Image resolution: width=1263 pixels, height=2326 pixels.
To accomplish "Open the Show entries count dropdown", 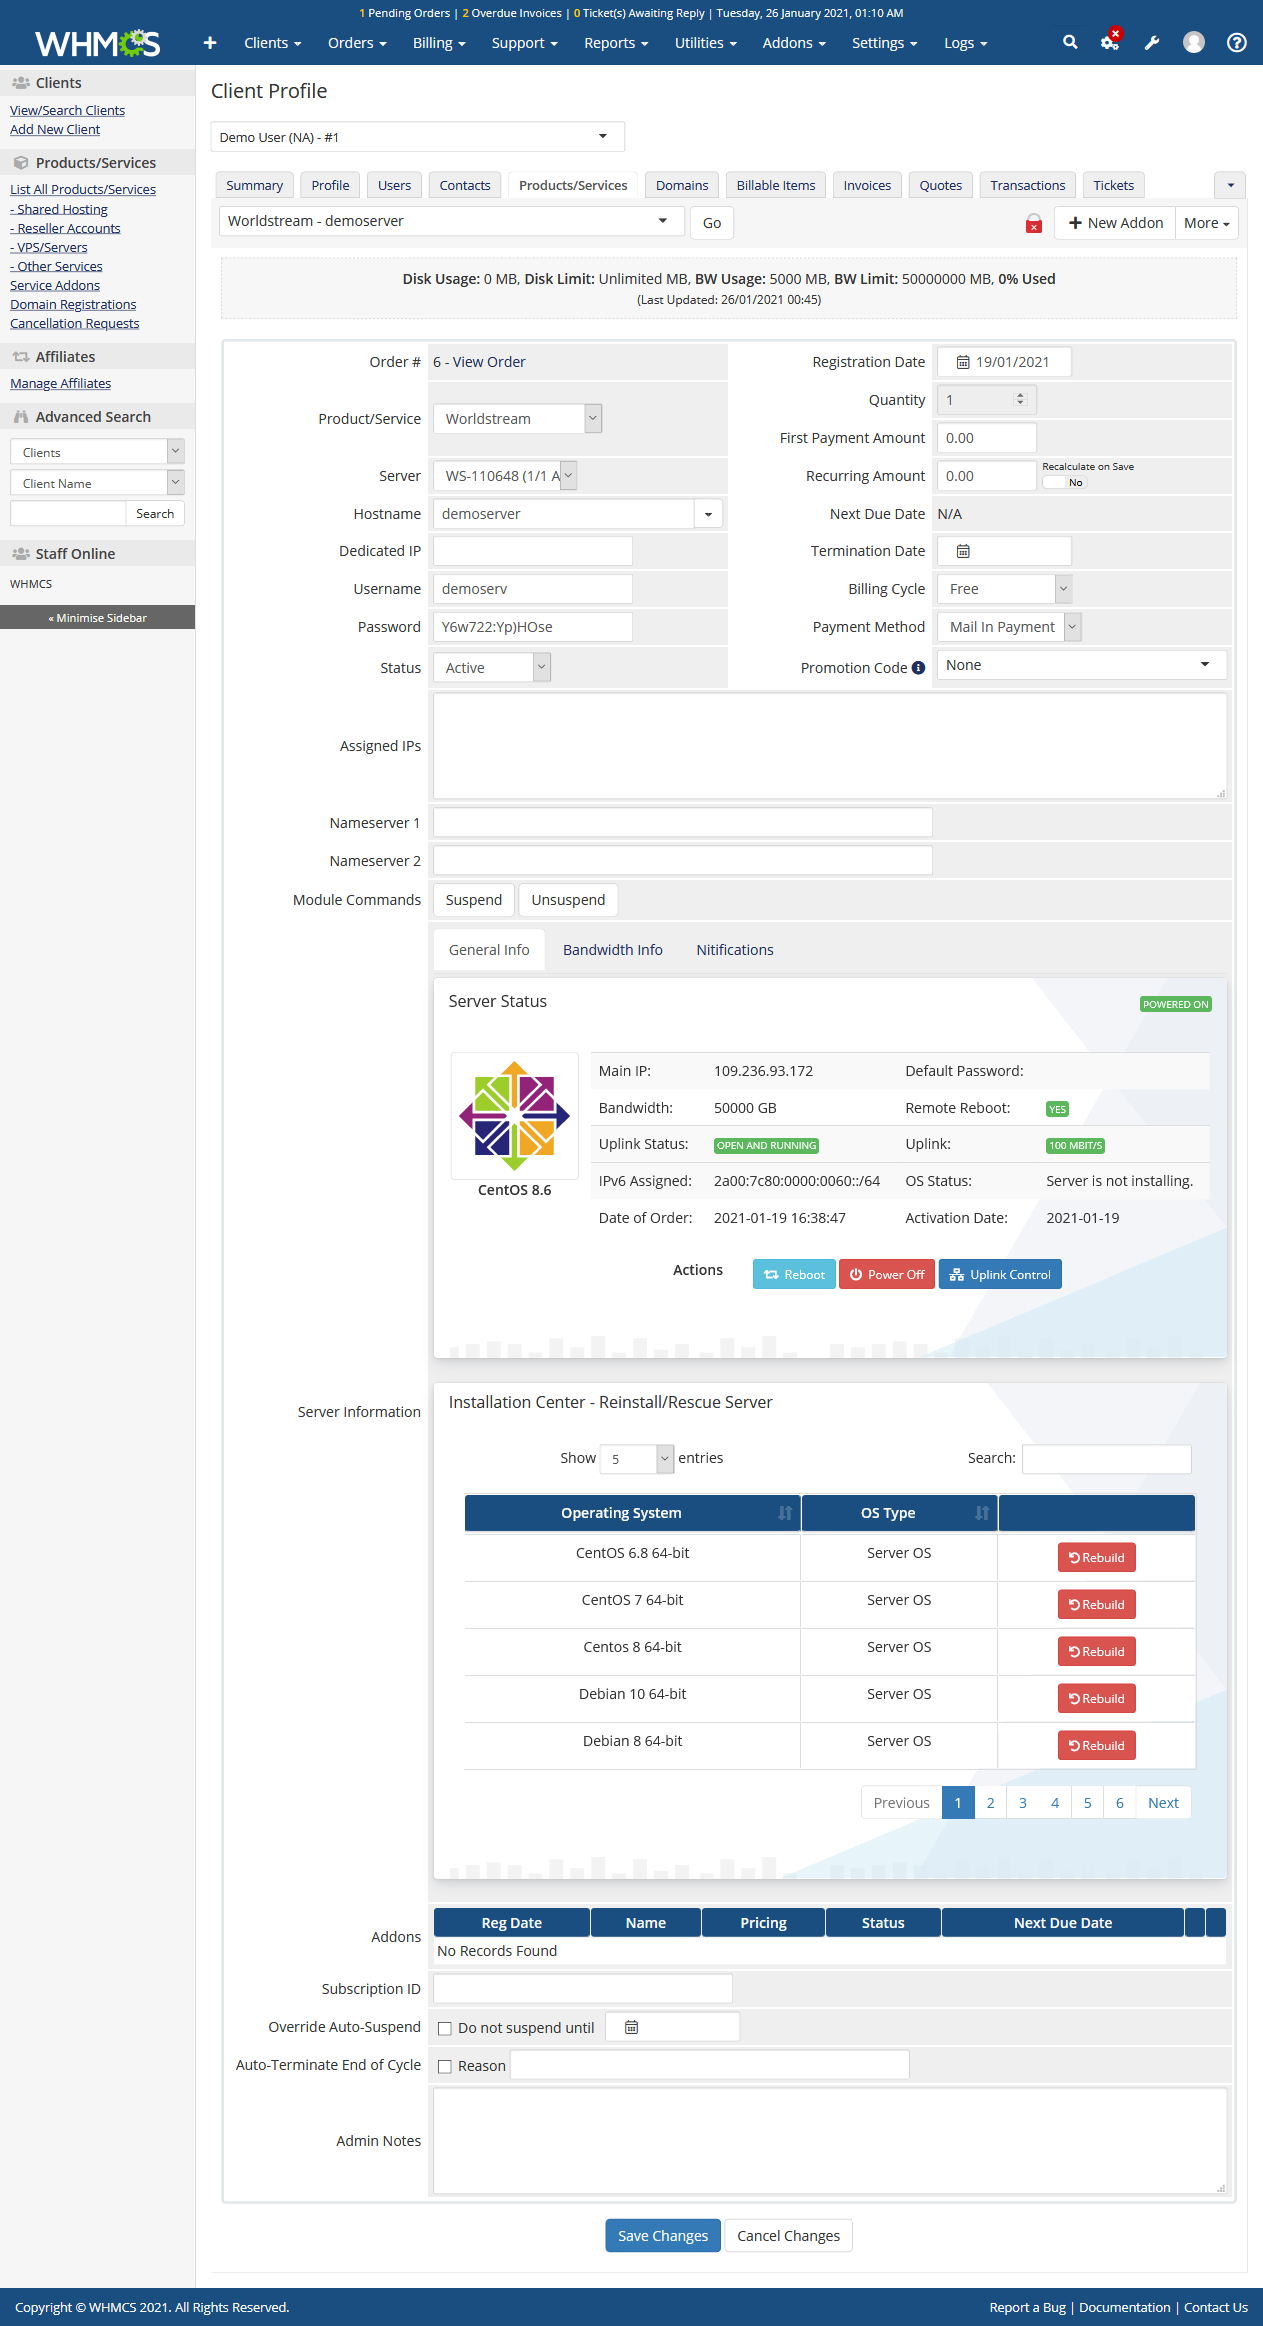I will tap(637, 1459).
